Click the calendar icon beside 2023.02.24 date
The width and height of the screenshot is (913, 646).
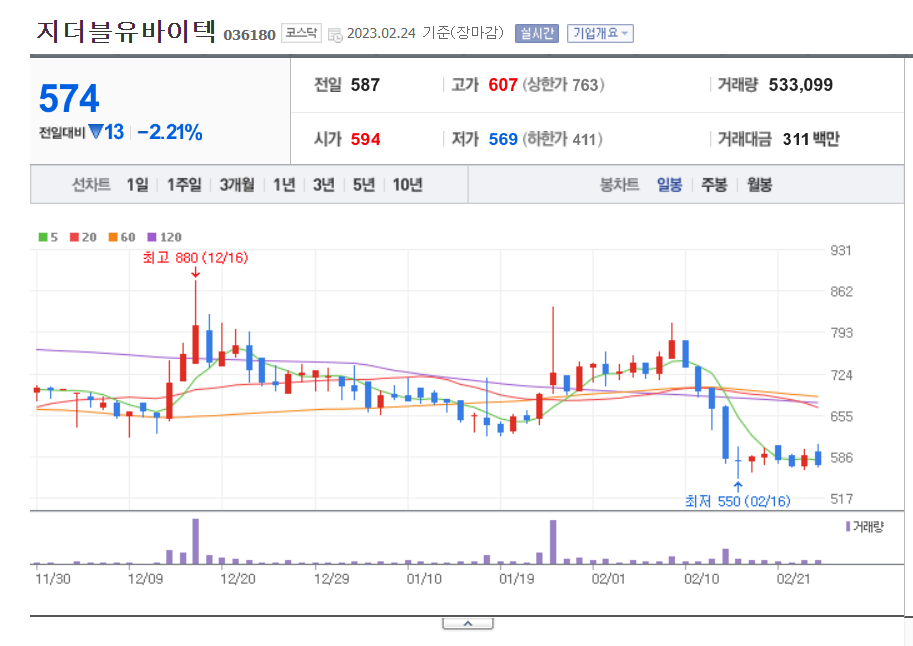(x=335, y=35)
